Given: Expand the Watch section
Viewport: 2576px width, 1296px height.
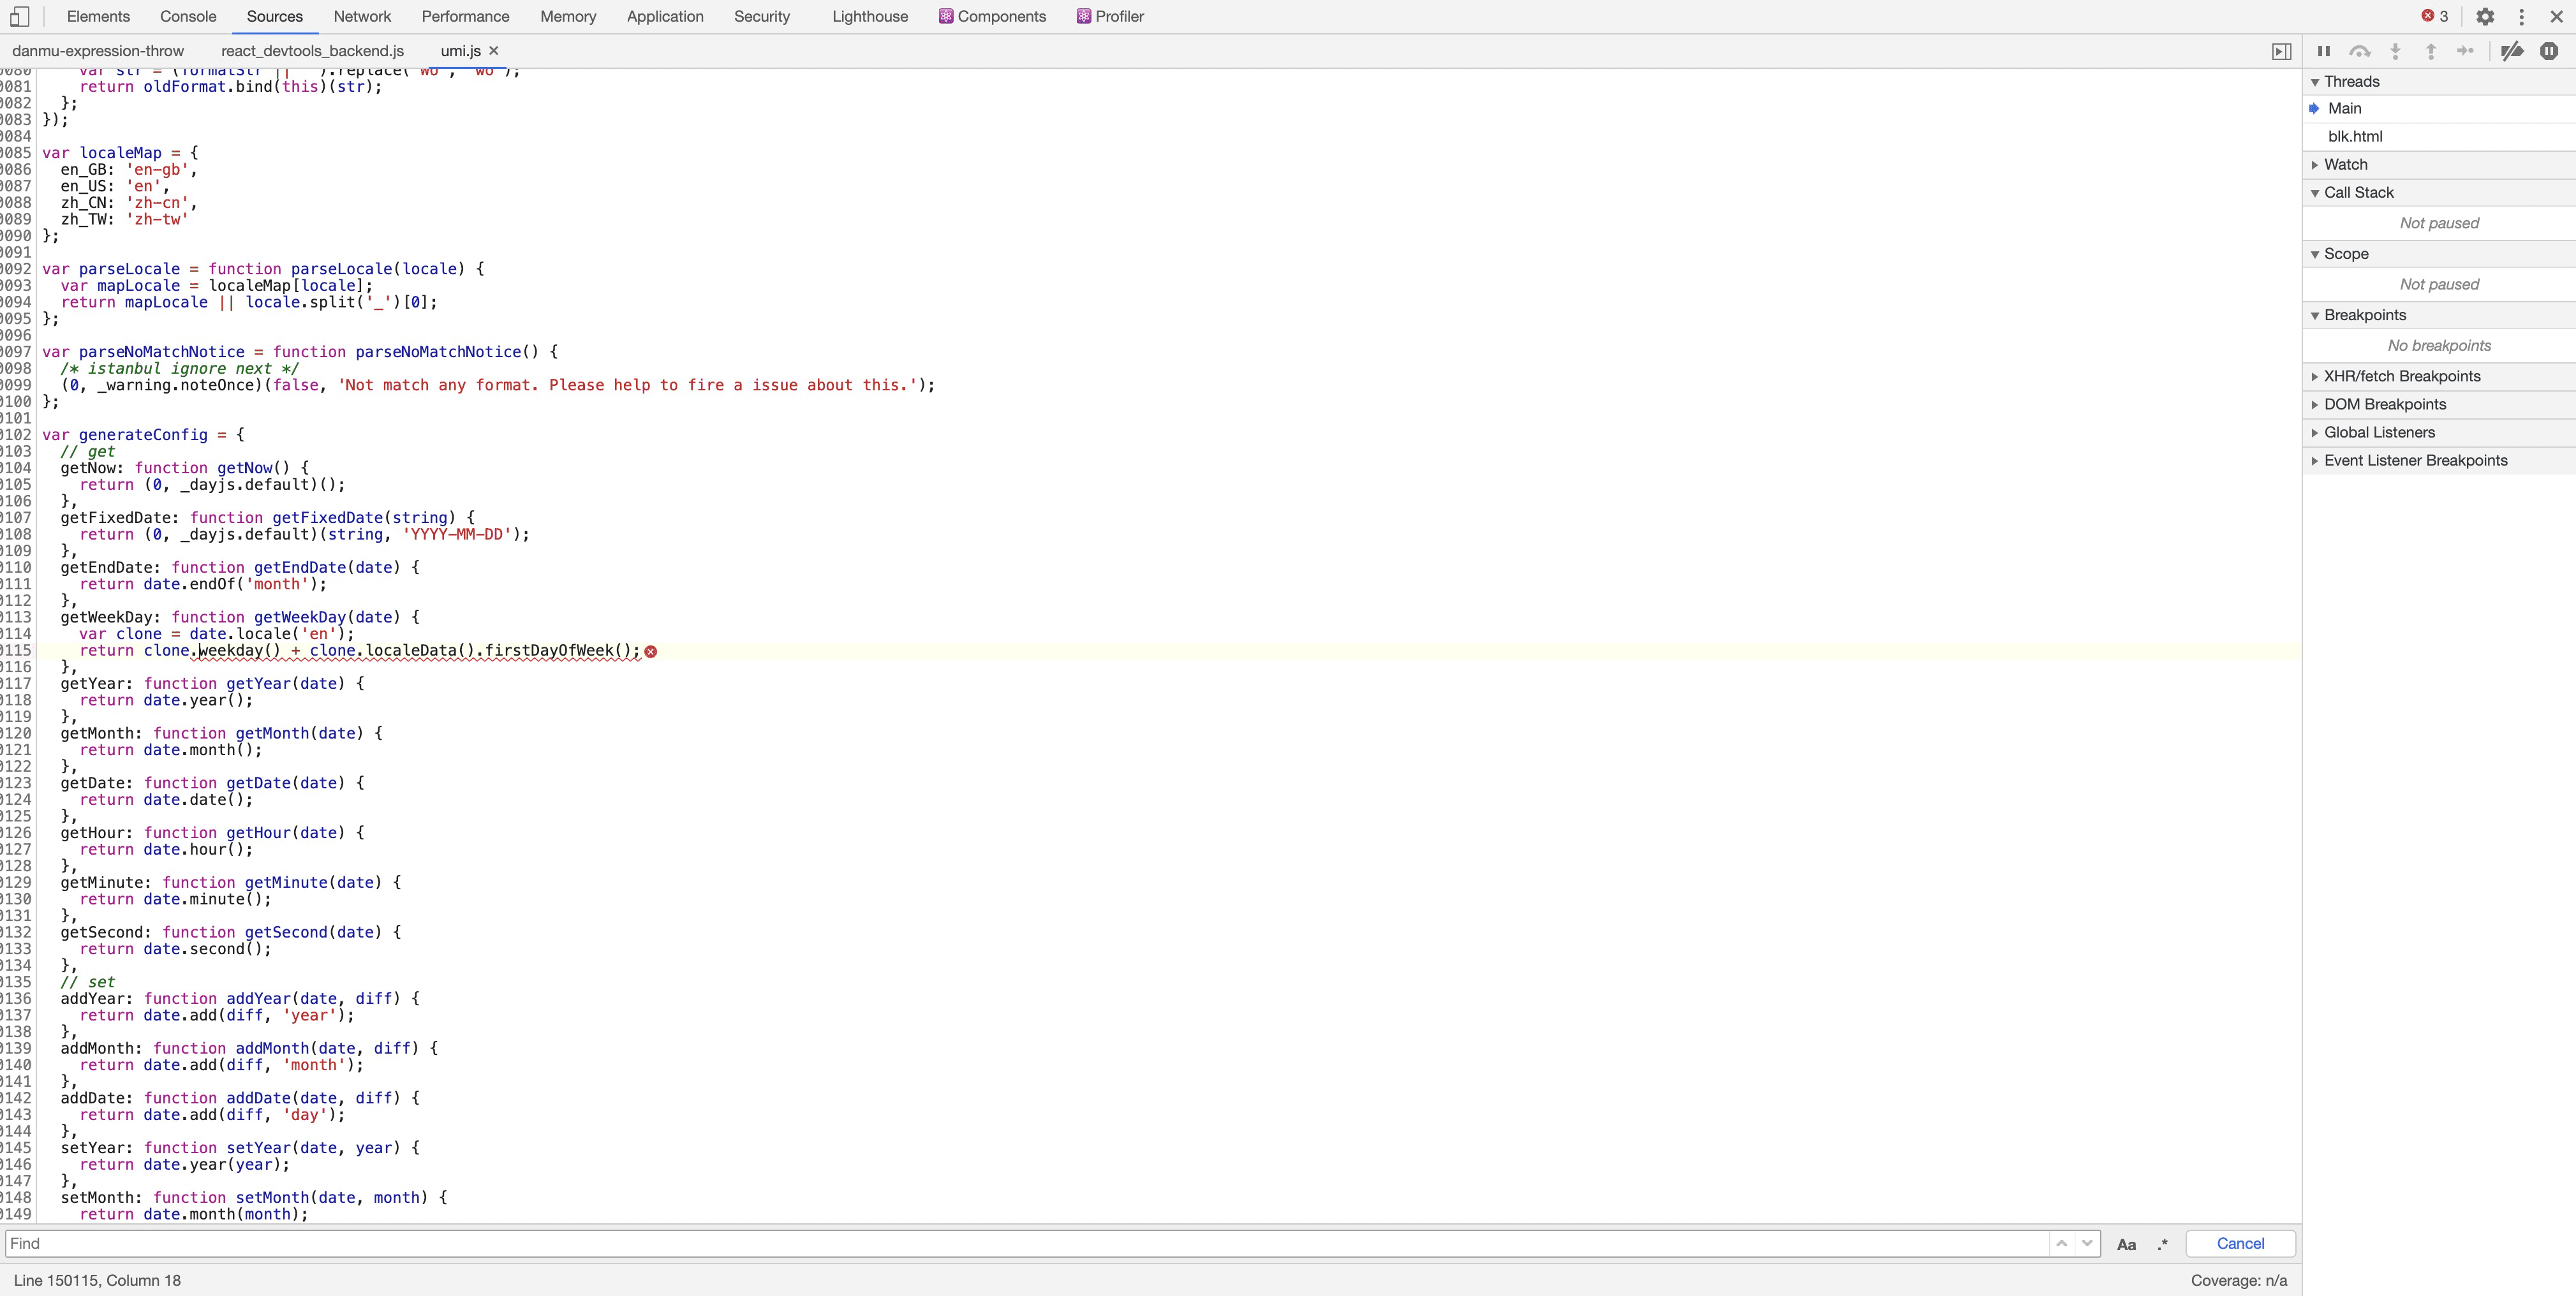Looking at the screenshot, I should (x=2345, y=164).
